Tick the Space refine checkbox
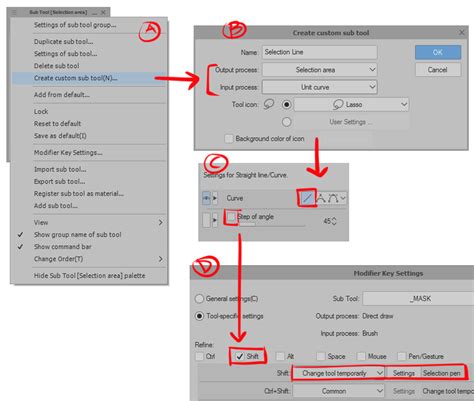This screenshot has width=474, height=401. [x=321, y=356]
